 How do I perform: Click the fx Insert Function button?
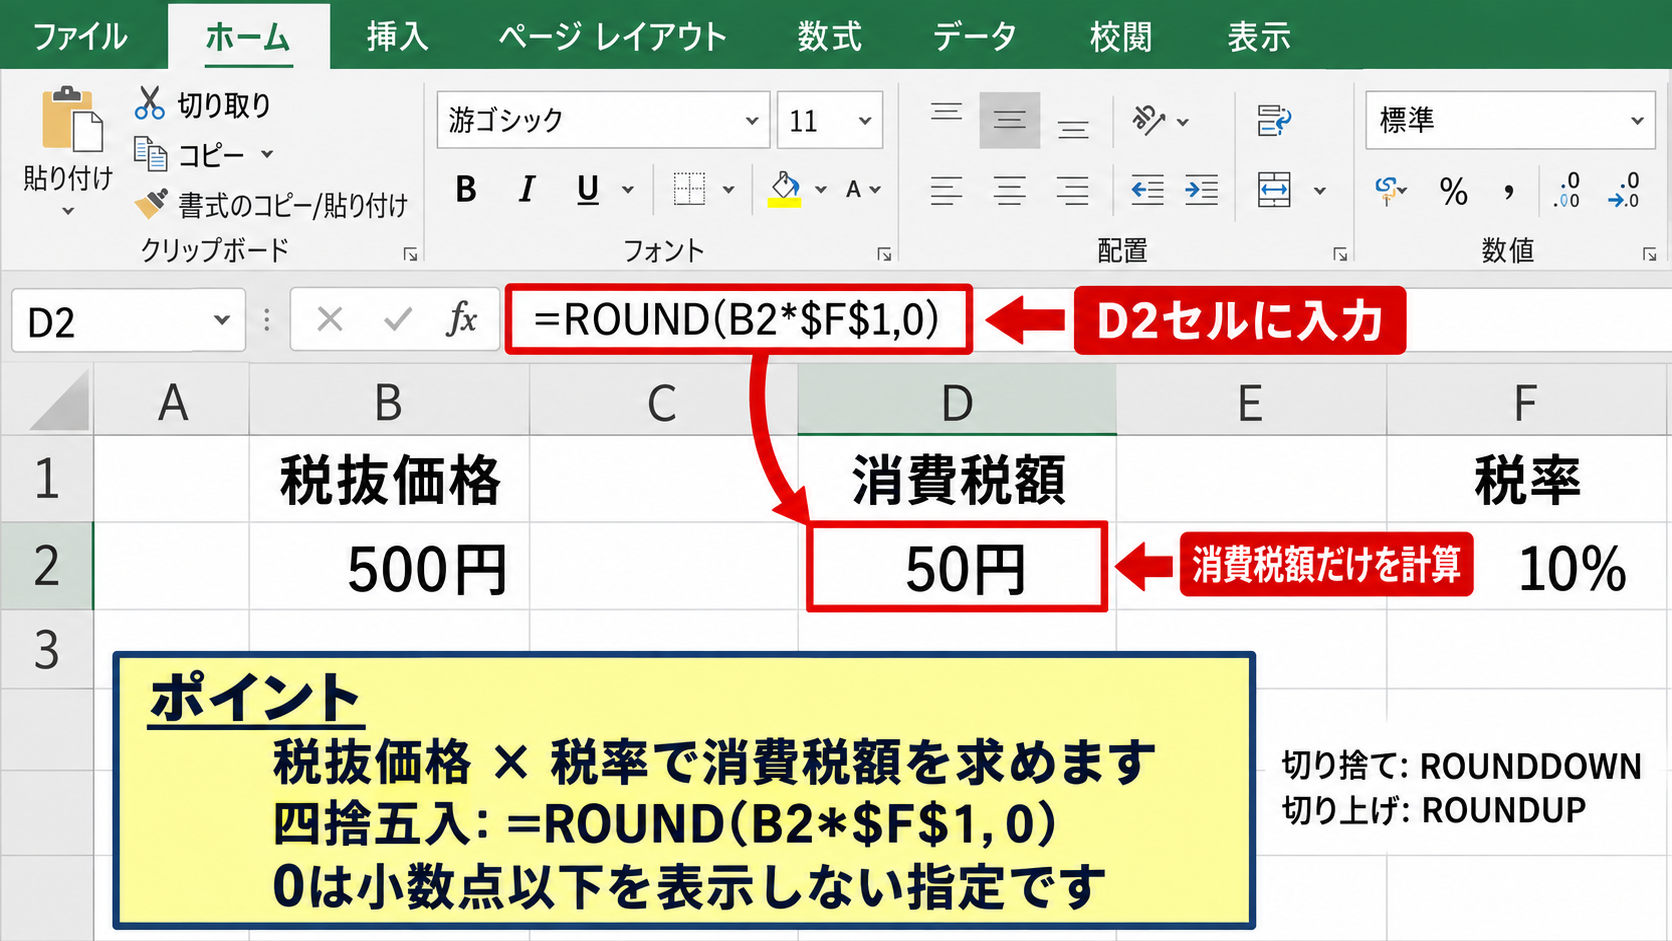461,320
